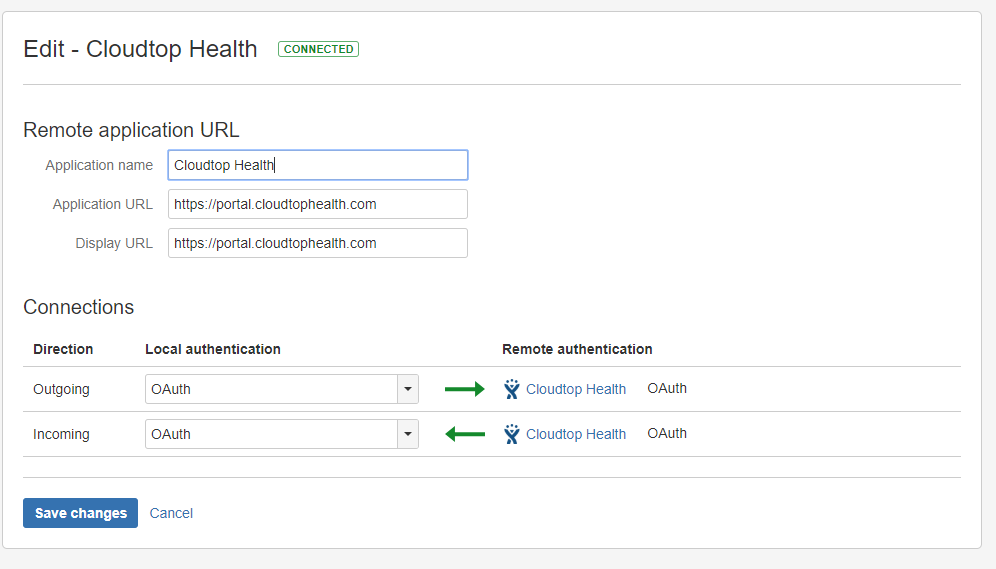Screen dimensions: 996x569
Task: Open Cloudtop Health link in Outgoing row
Action: pyautogui.click(x=575, y=389)
